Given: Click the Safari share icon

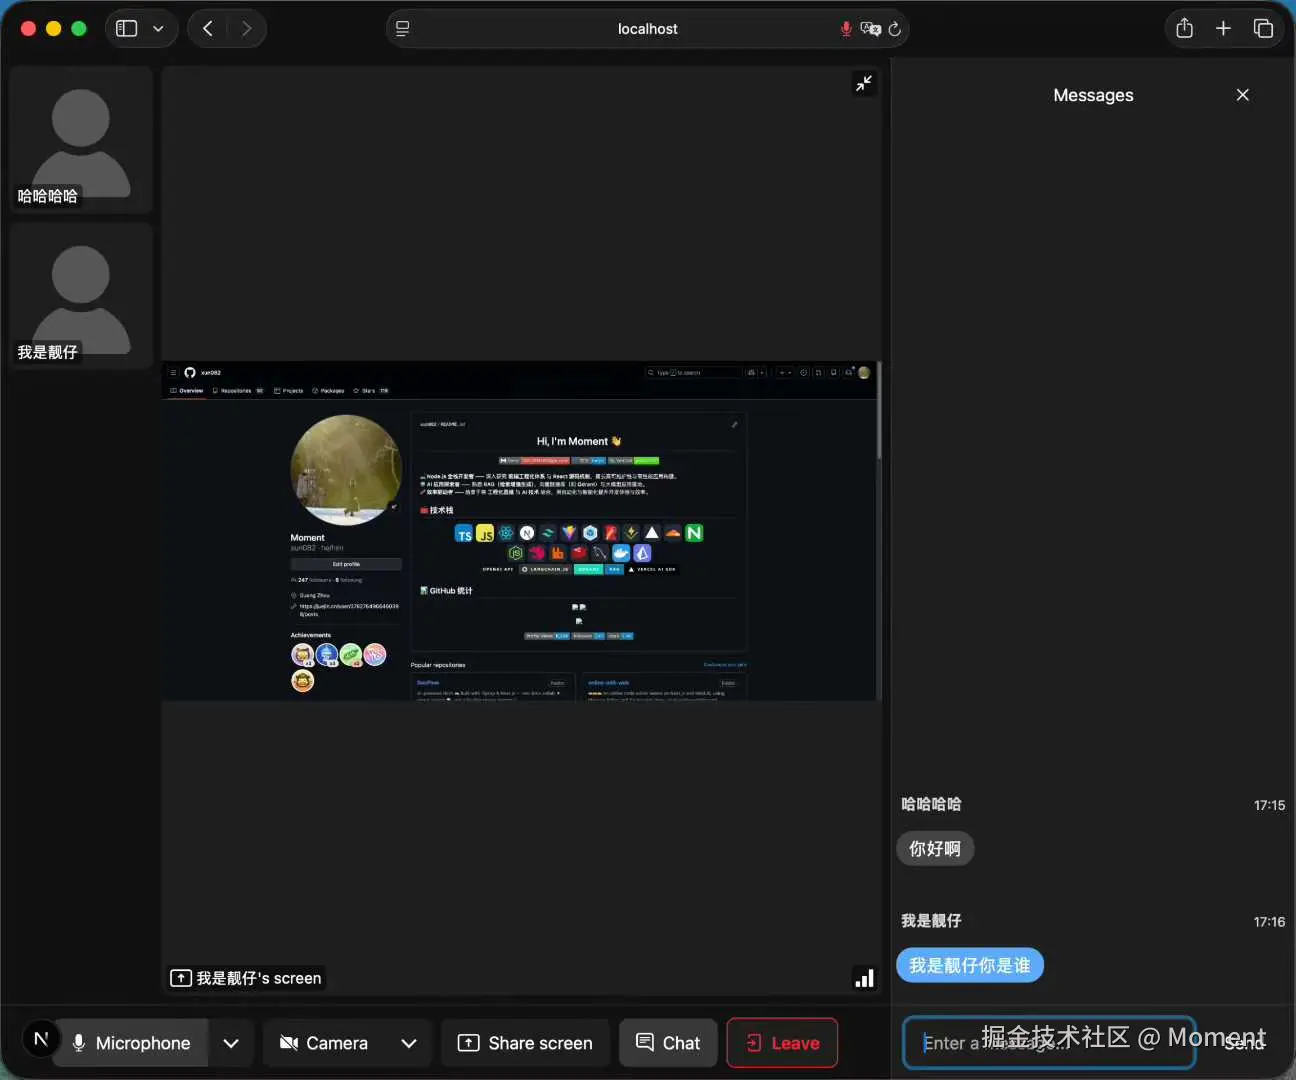Looking at the screenshot, I should pos(1184,28).
